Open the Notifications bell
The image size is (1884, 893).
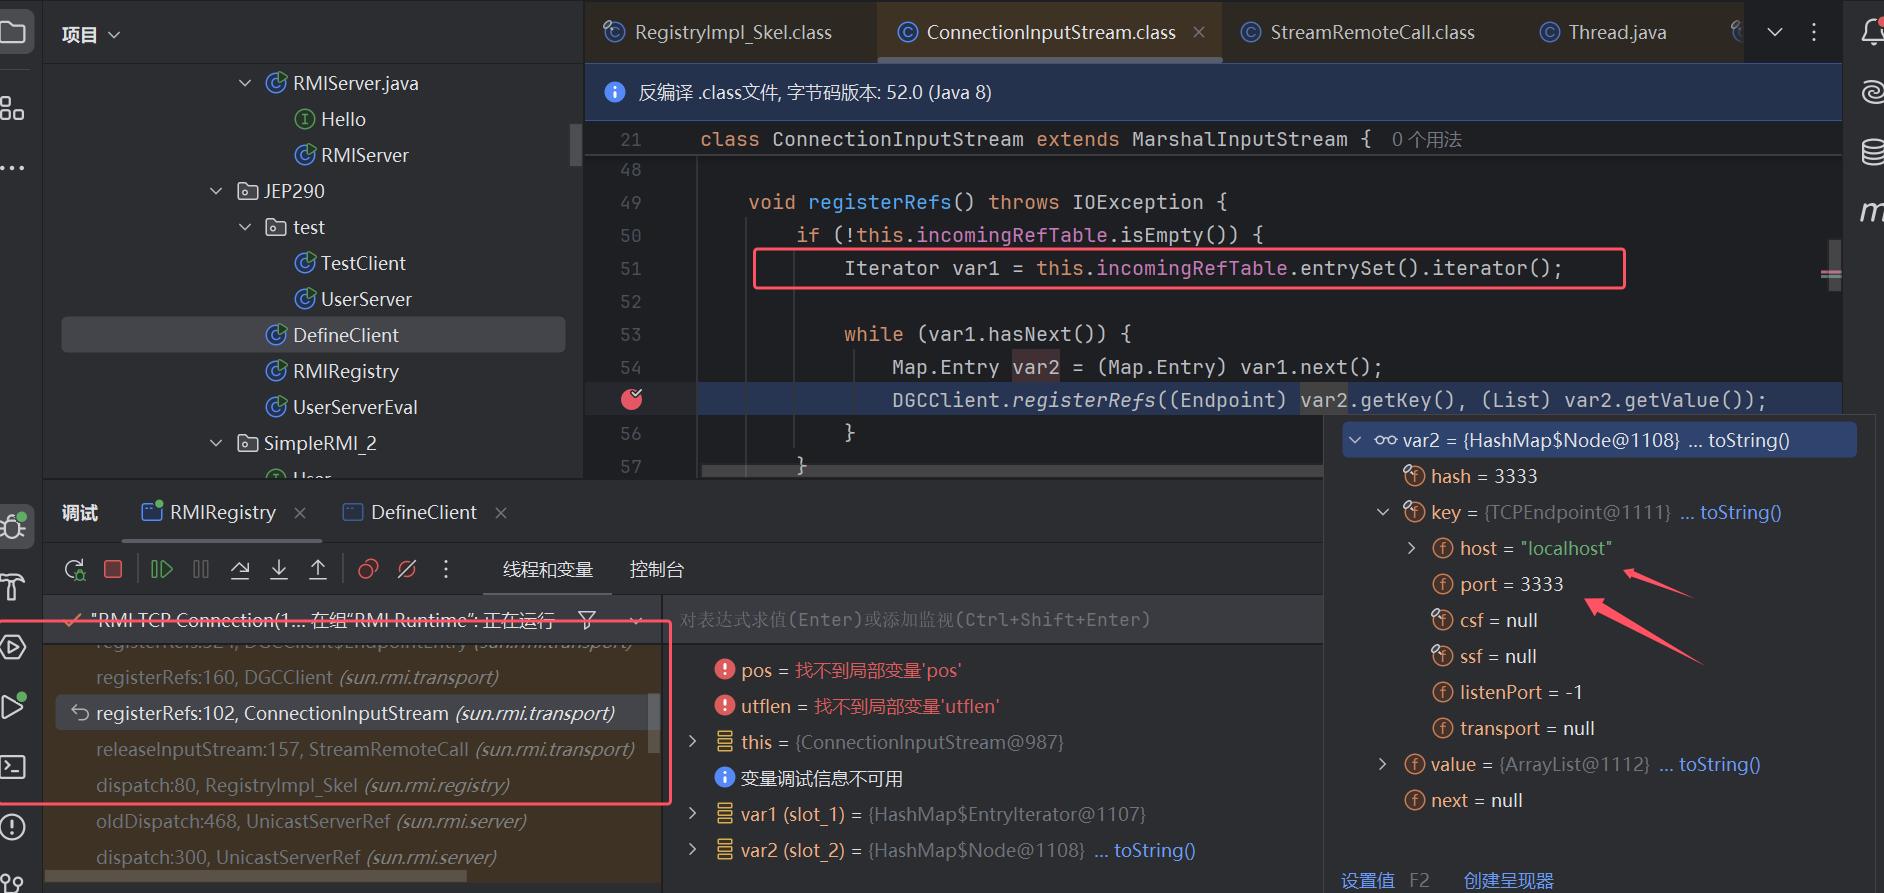(1872, 32)
